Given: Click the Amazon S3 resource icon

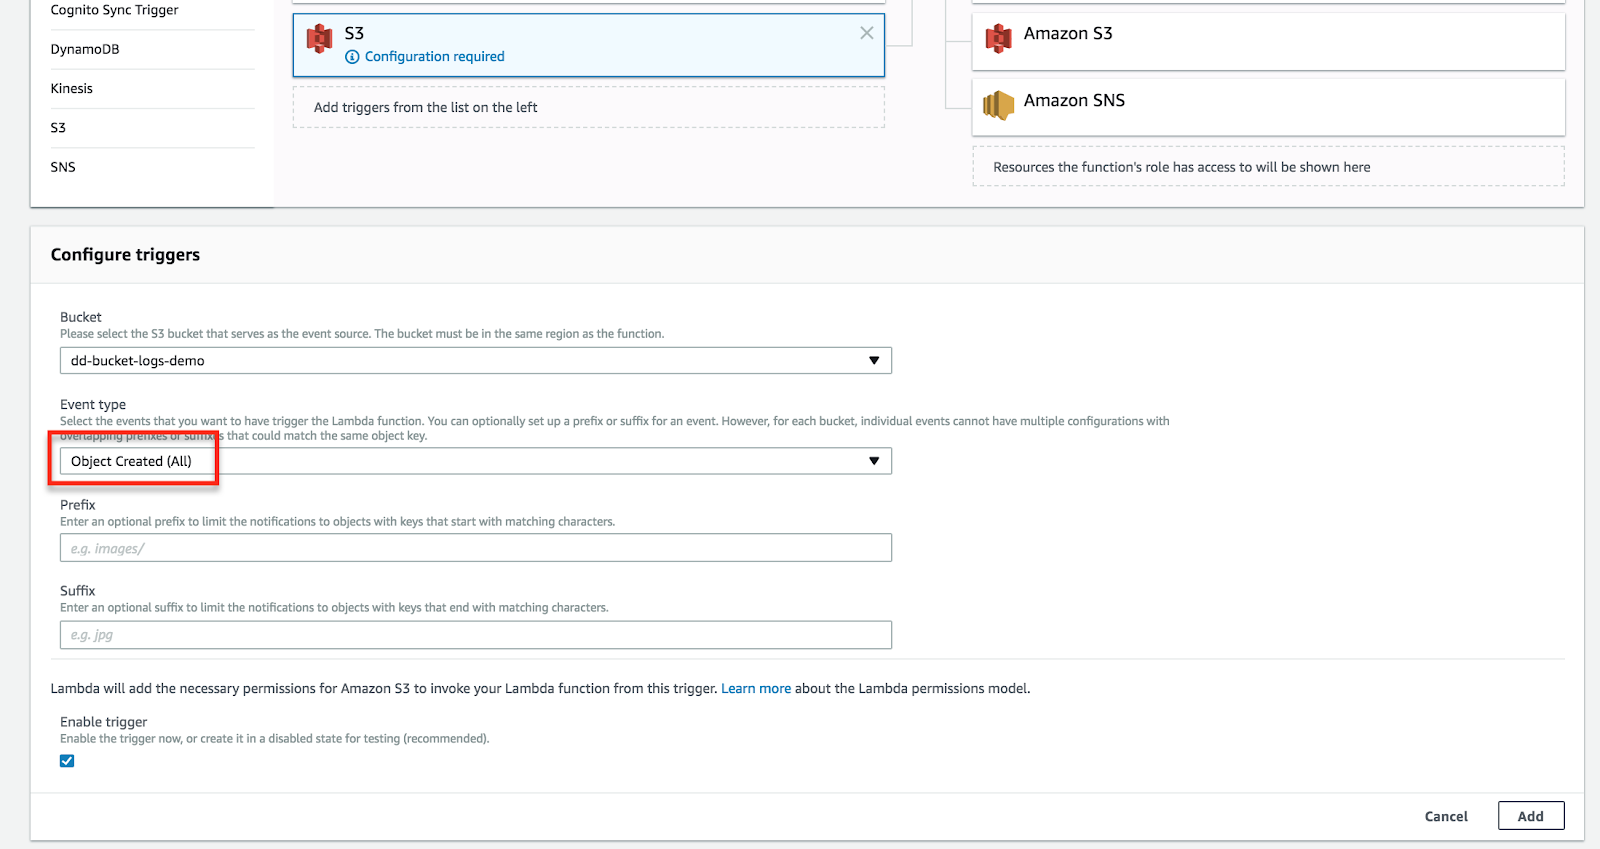Looking at the screenshot, I should coord(998,39).
